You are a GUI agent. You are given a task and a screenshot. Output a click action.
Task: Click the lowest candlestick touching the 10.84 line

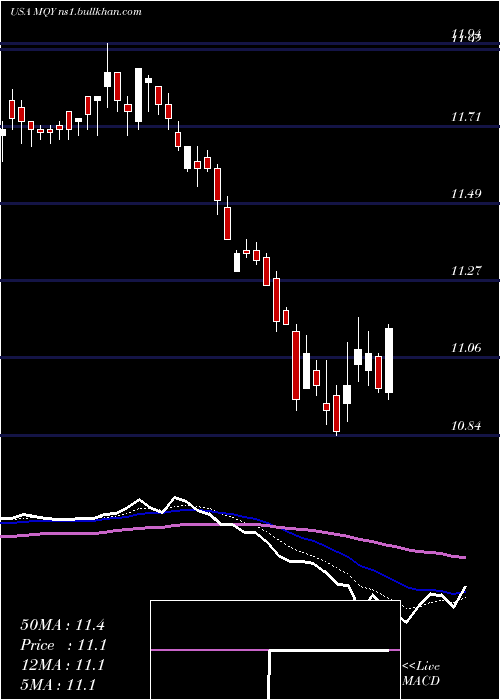(x=336, y=411)
